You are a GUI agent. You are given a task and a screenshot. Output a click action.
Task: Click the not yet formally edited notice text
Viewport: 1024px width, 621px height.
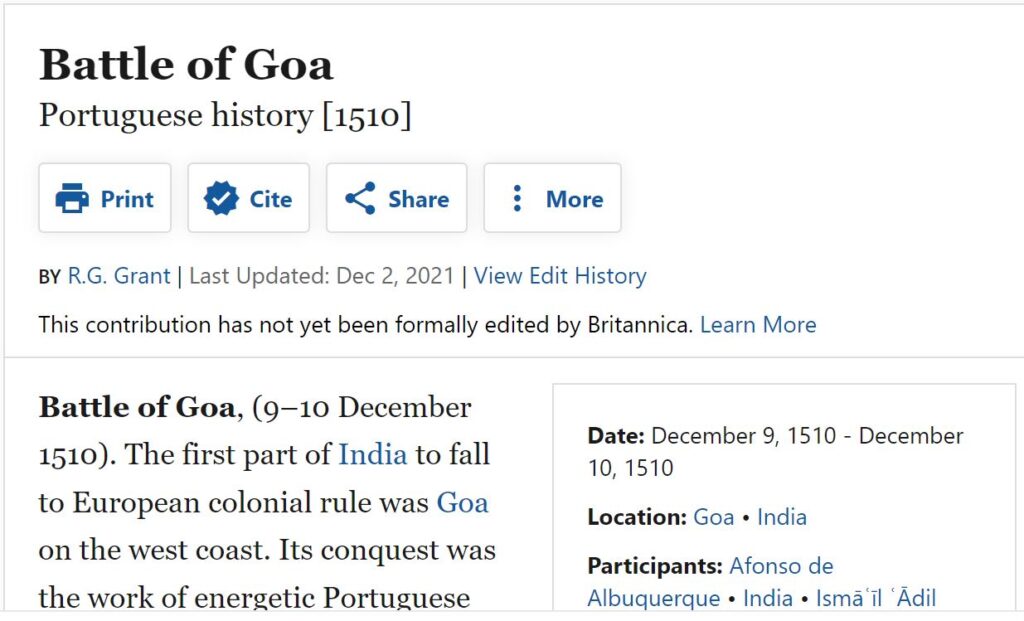point(365,325)
